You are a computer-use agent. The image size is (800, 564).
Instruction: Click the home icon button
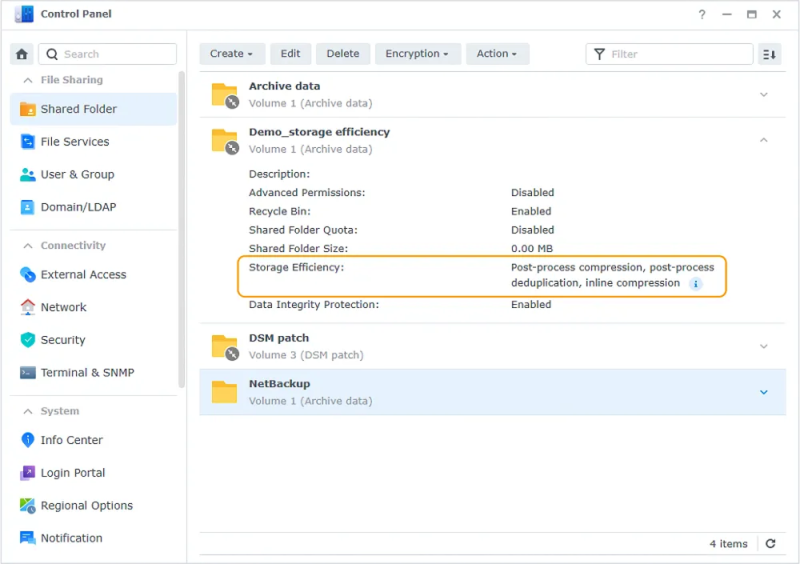(x=21, y=54)
